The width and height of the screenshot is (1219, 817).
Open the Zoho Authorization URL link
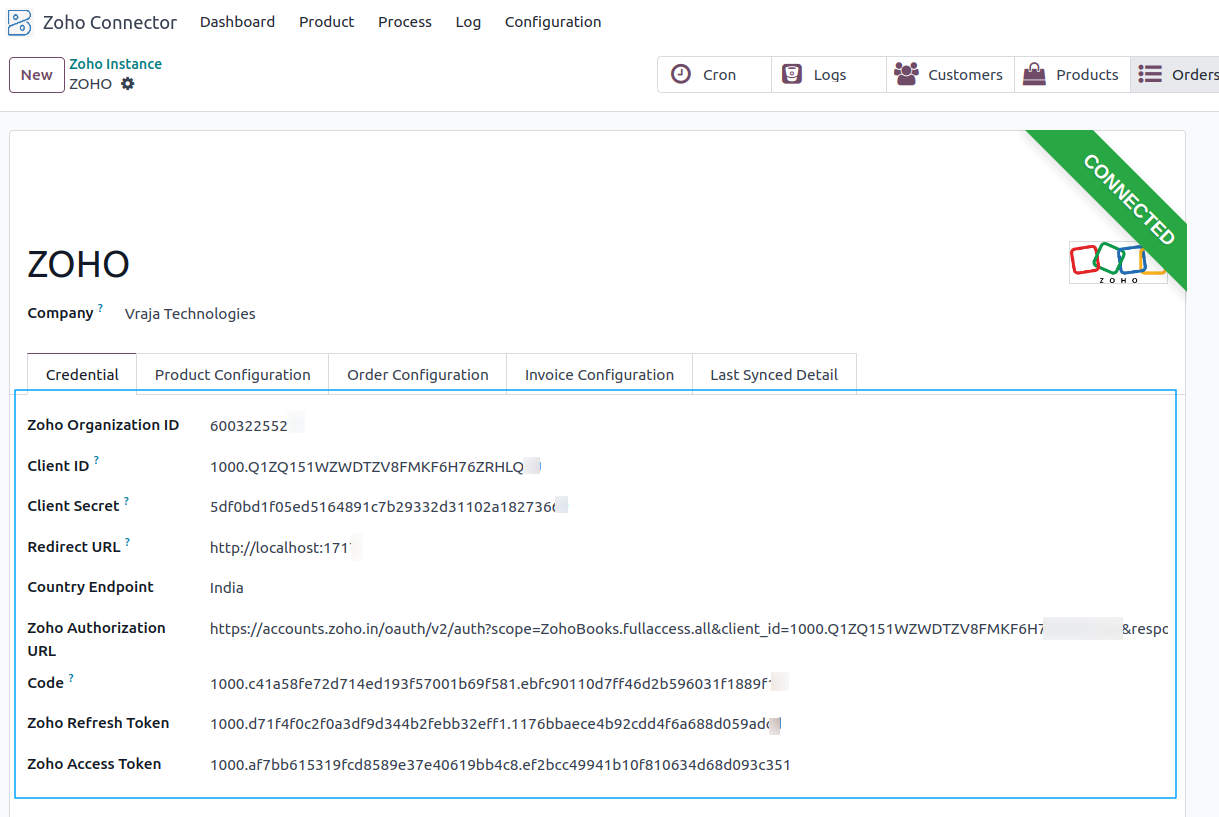point(689,629)
